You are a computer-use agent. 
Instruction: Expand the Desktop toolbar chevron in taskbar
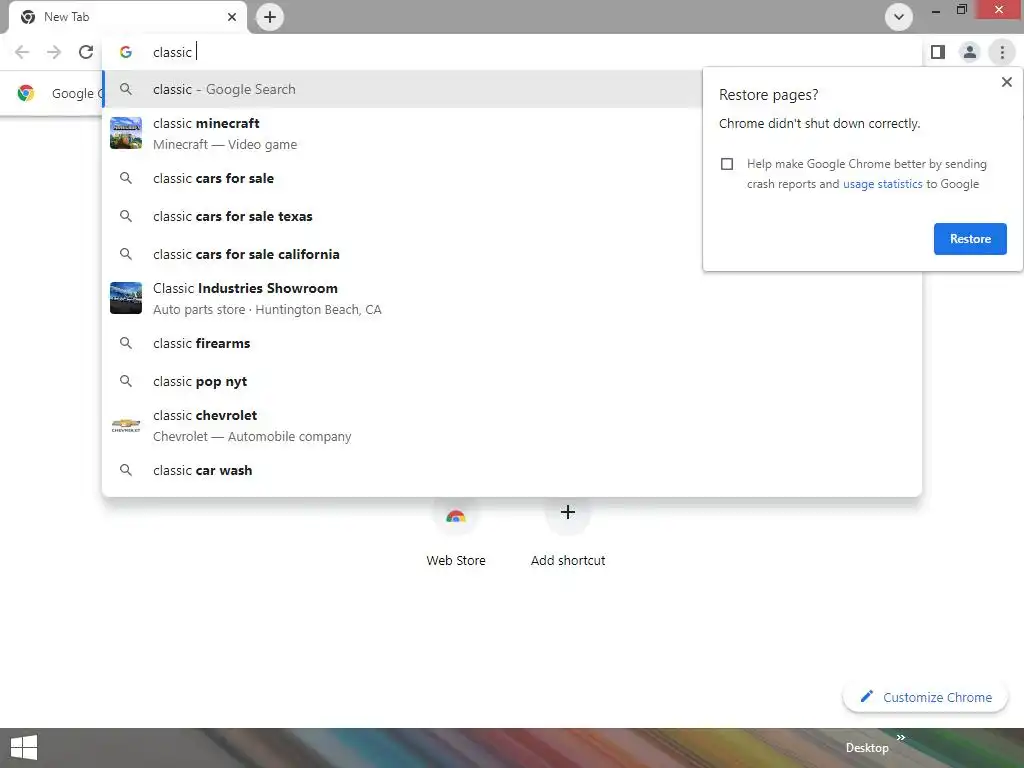tap(901, 737)
